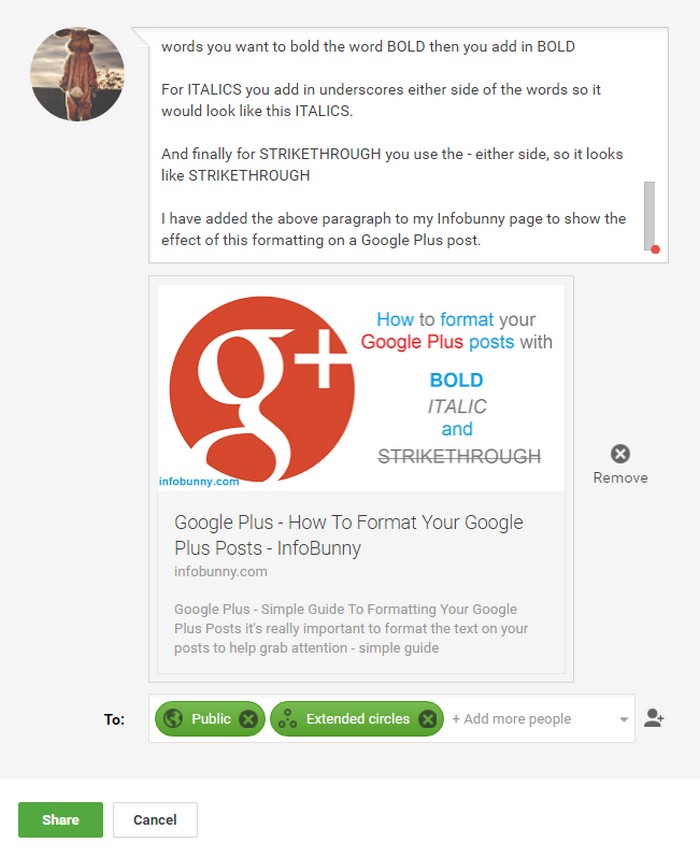The width and height of the screenshot is (700, 858).
Task: Open the audience dropdown arrow
Action: (623, 720)
